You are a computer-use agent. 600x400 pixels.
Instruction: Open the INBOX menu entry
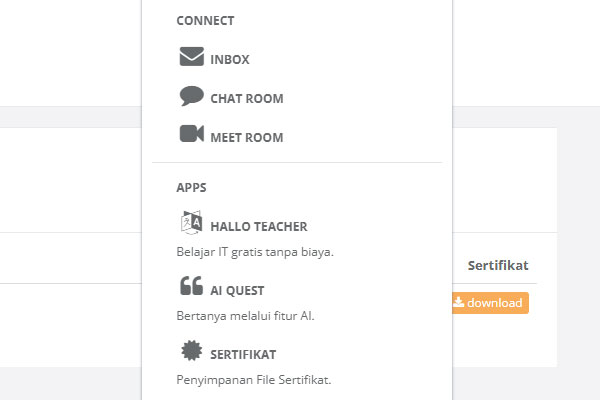[x=230, y=60]
